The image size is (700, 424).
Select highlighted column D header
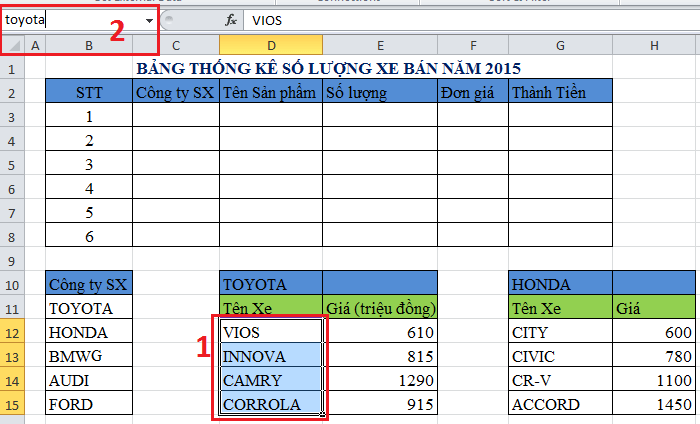click(x=271, y=45)
